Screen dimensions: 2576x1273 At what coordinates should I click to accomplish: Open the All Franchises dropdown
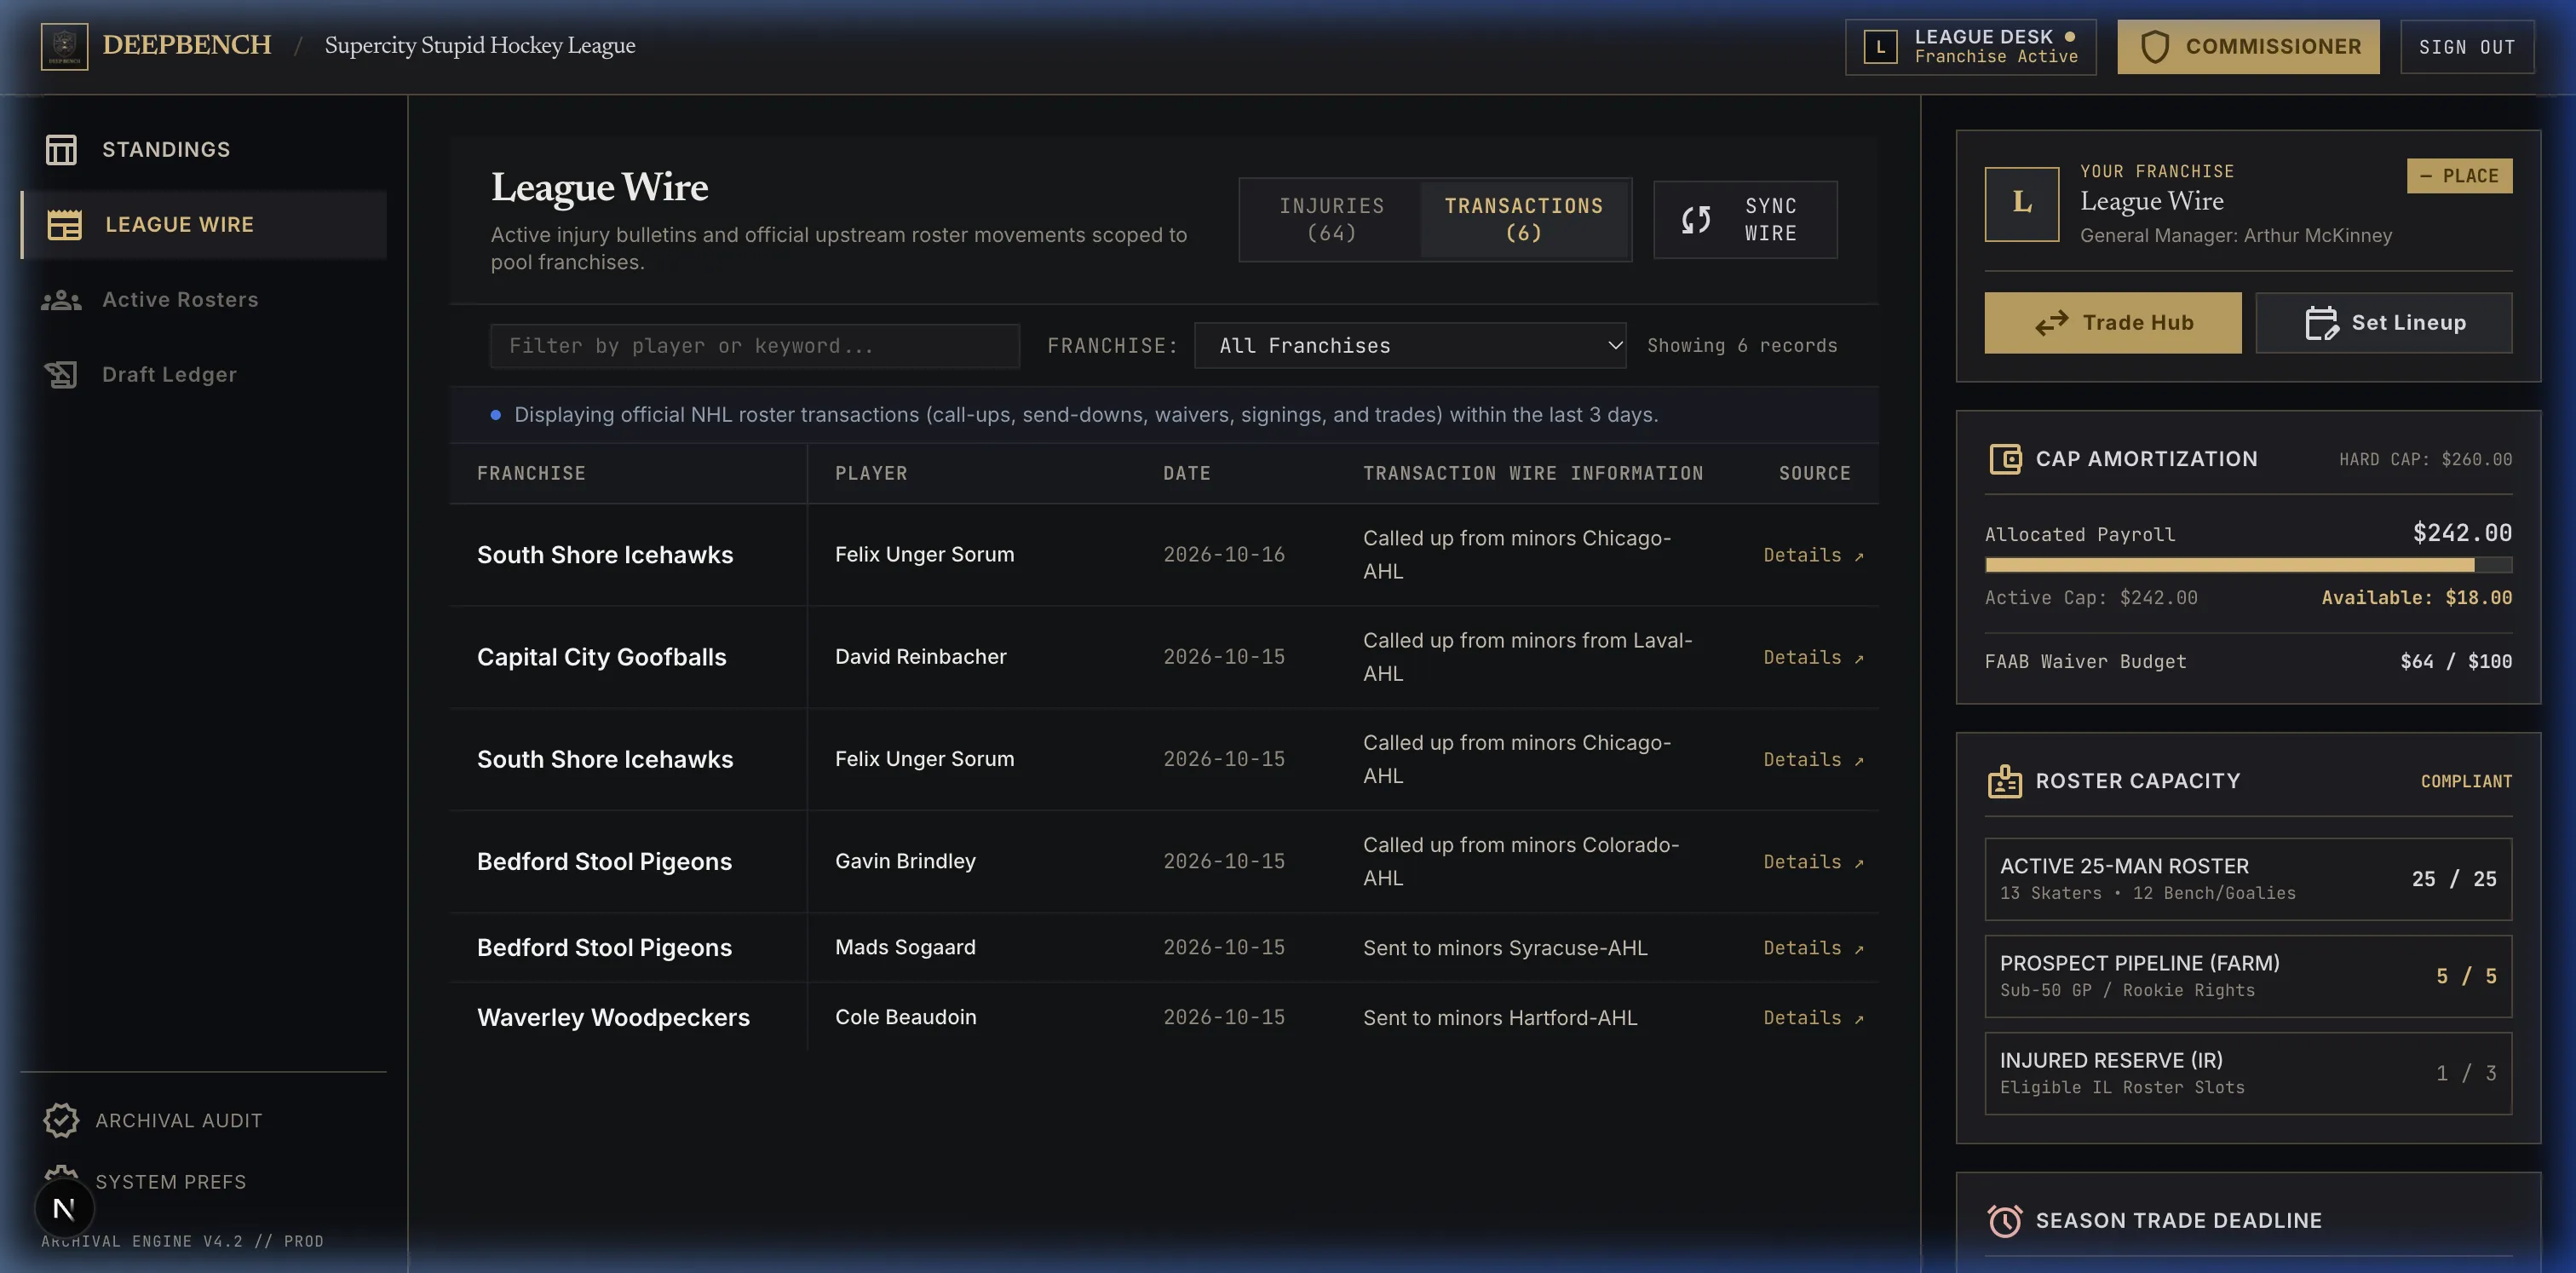point(1410,346)
